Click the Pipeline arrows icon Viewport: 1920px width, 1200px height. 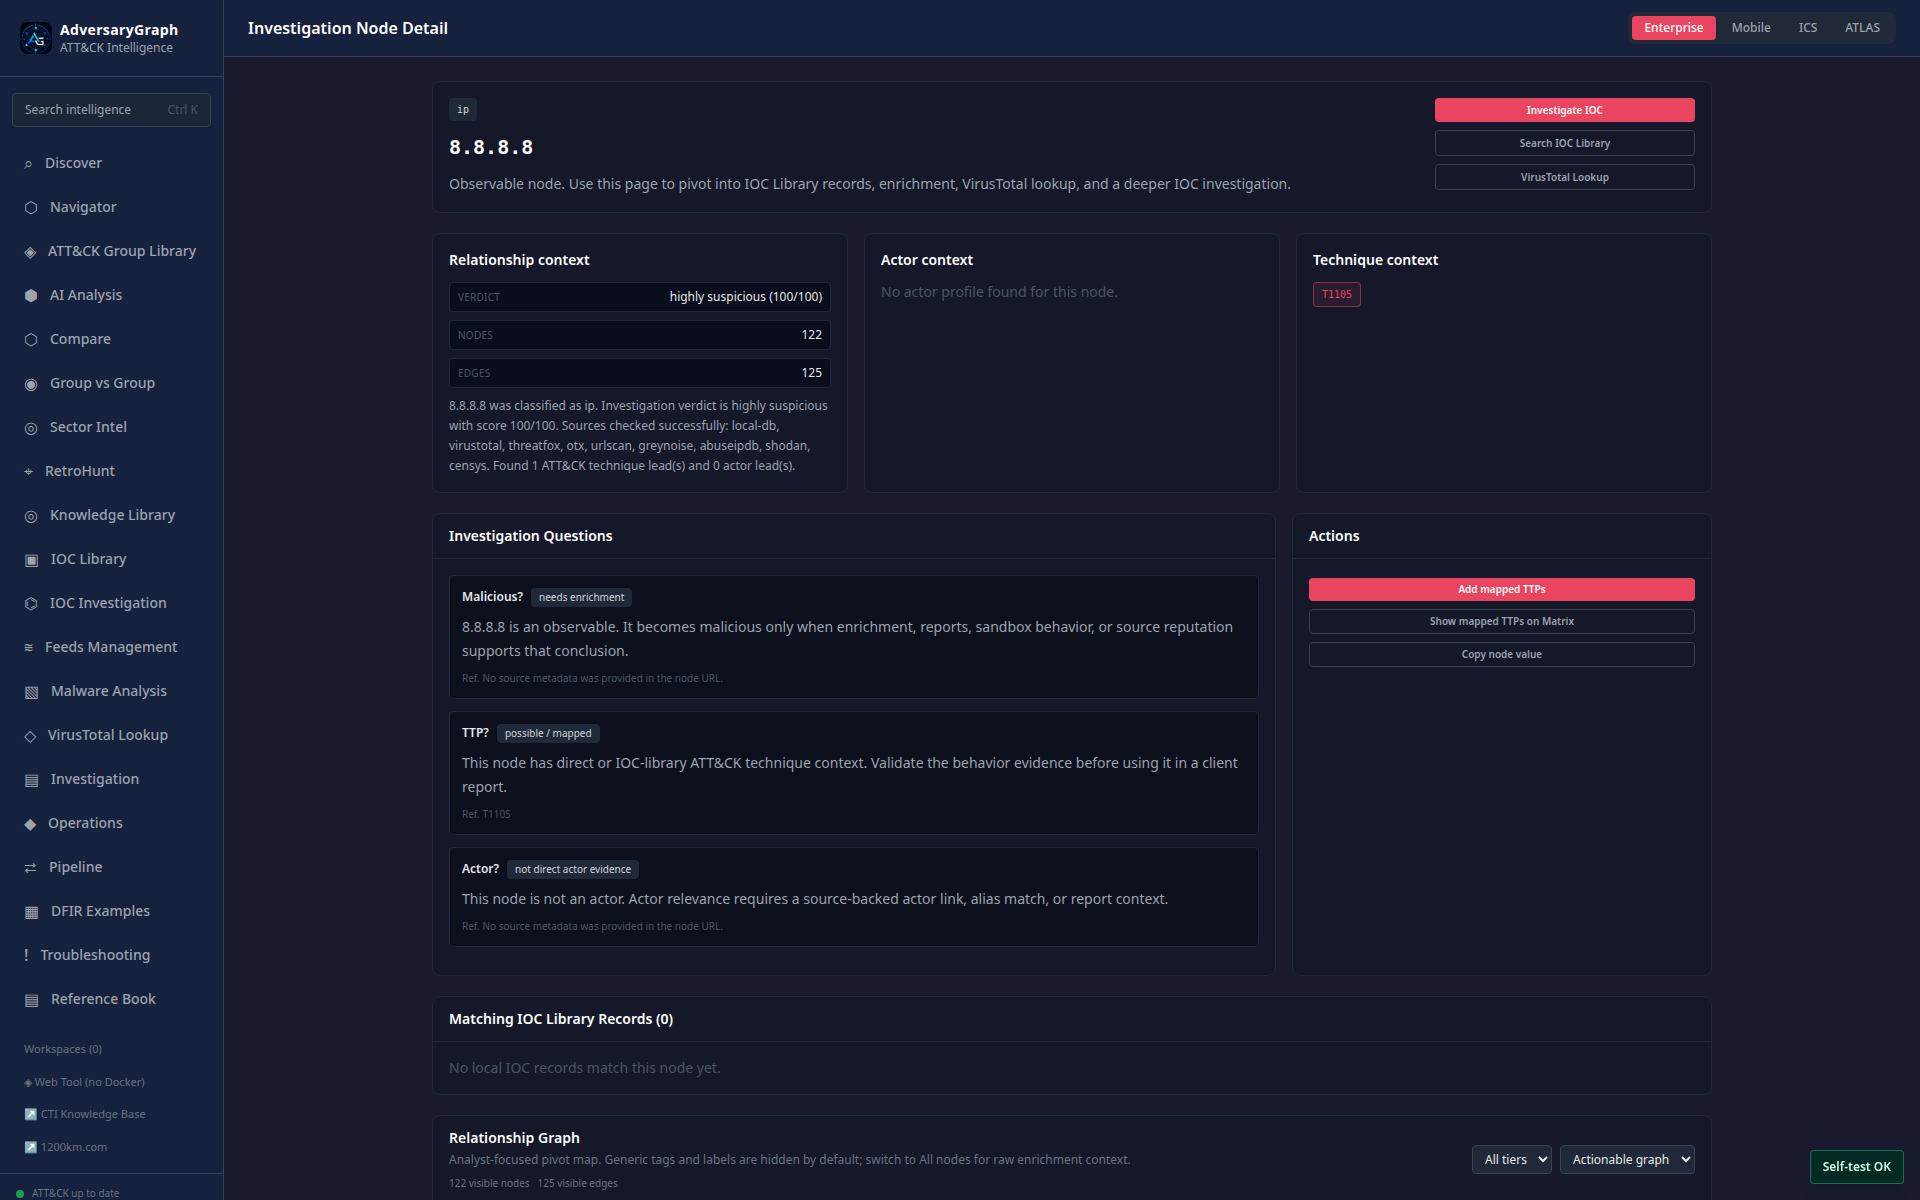(x=30, y=868)
